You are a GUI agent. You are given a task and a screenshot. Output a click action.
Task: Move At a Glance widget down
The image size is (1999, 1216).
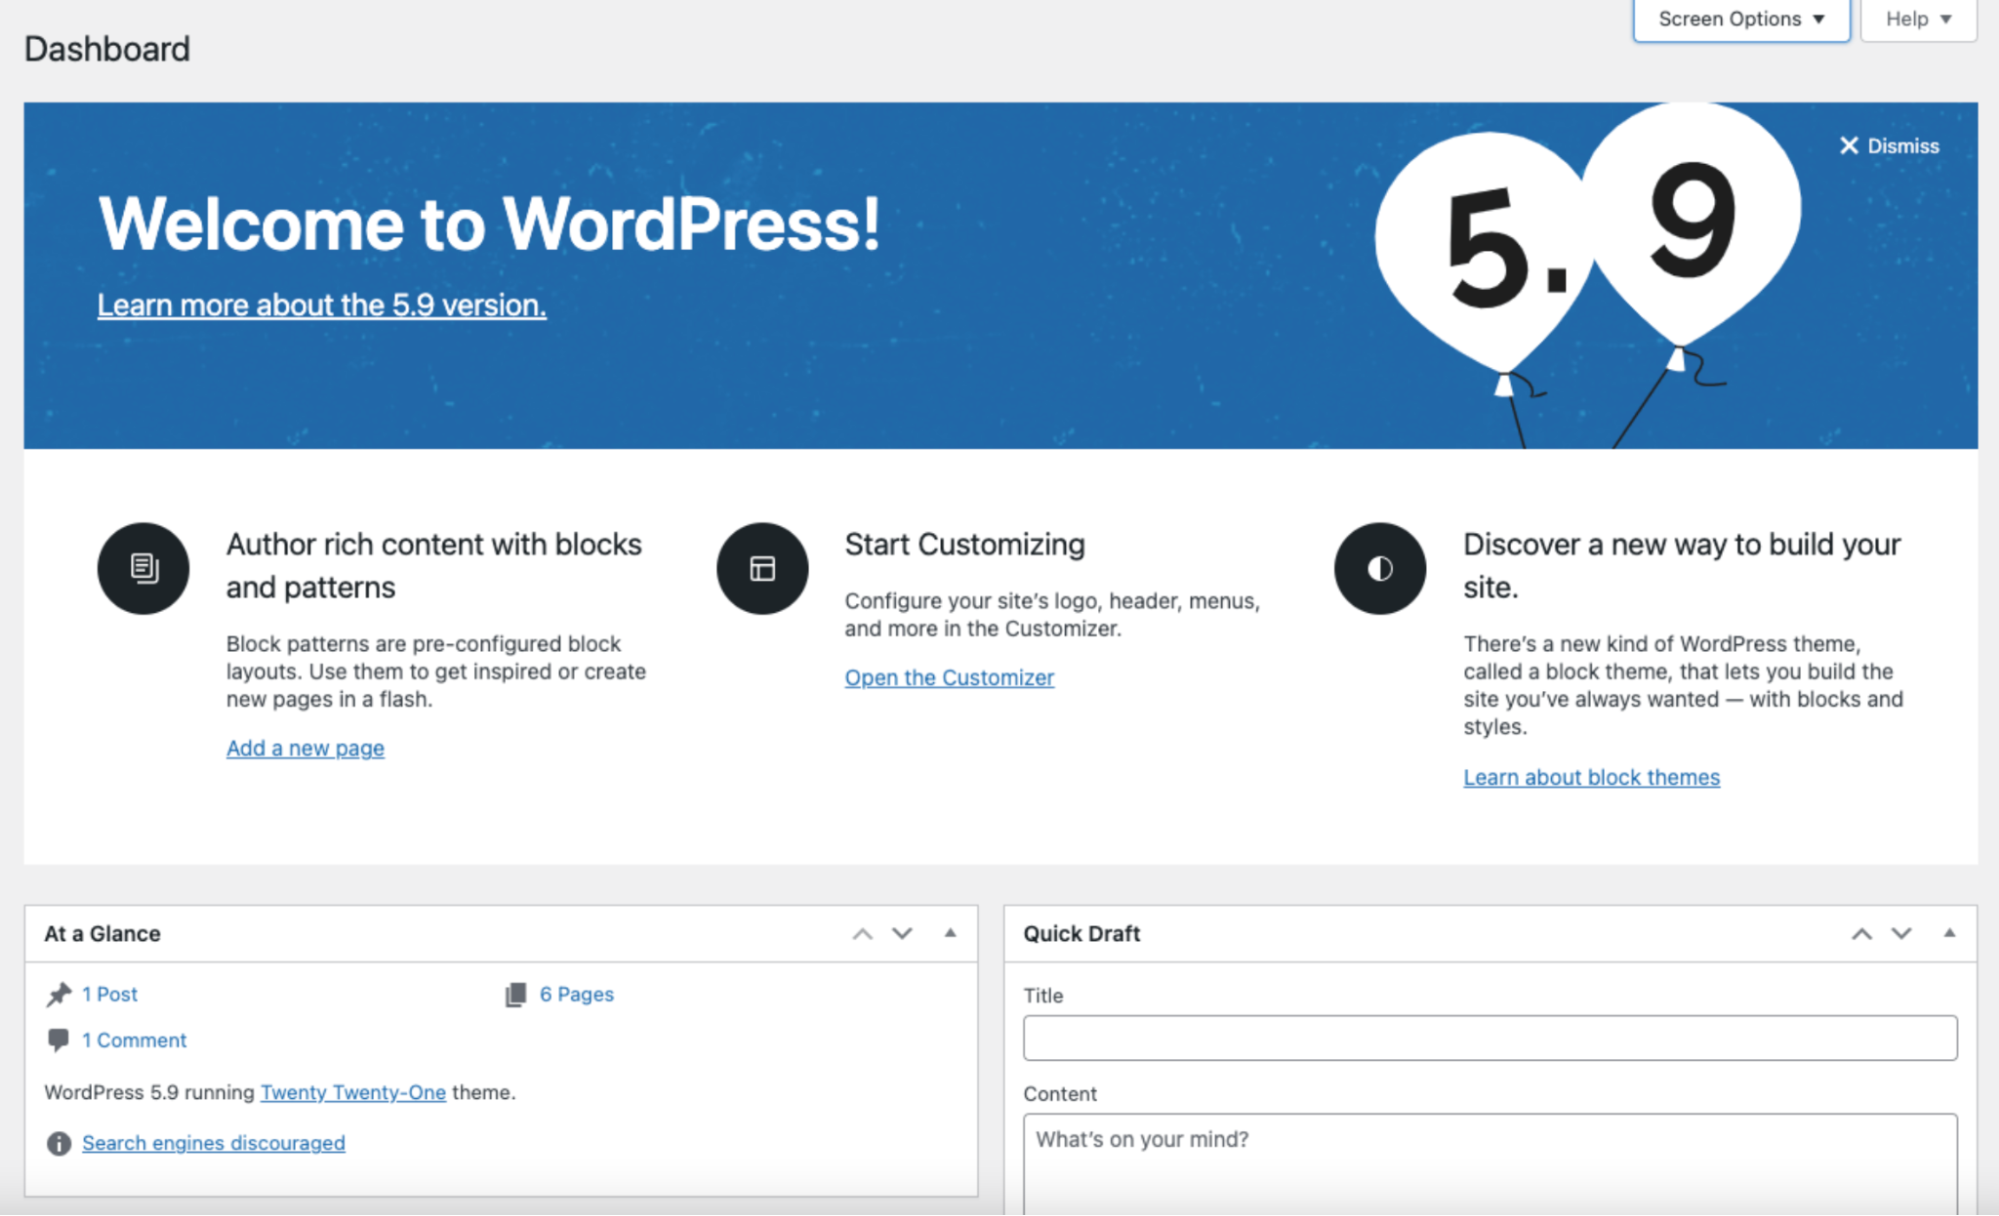click(x=902, y=934)
